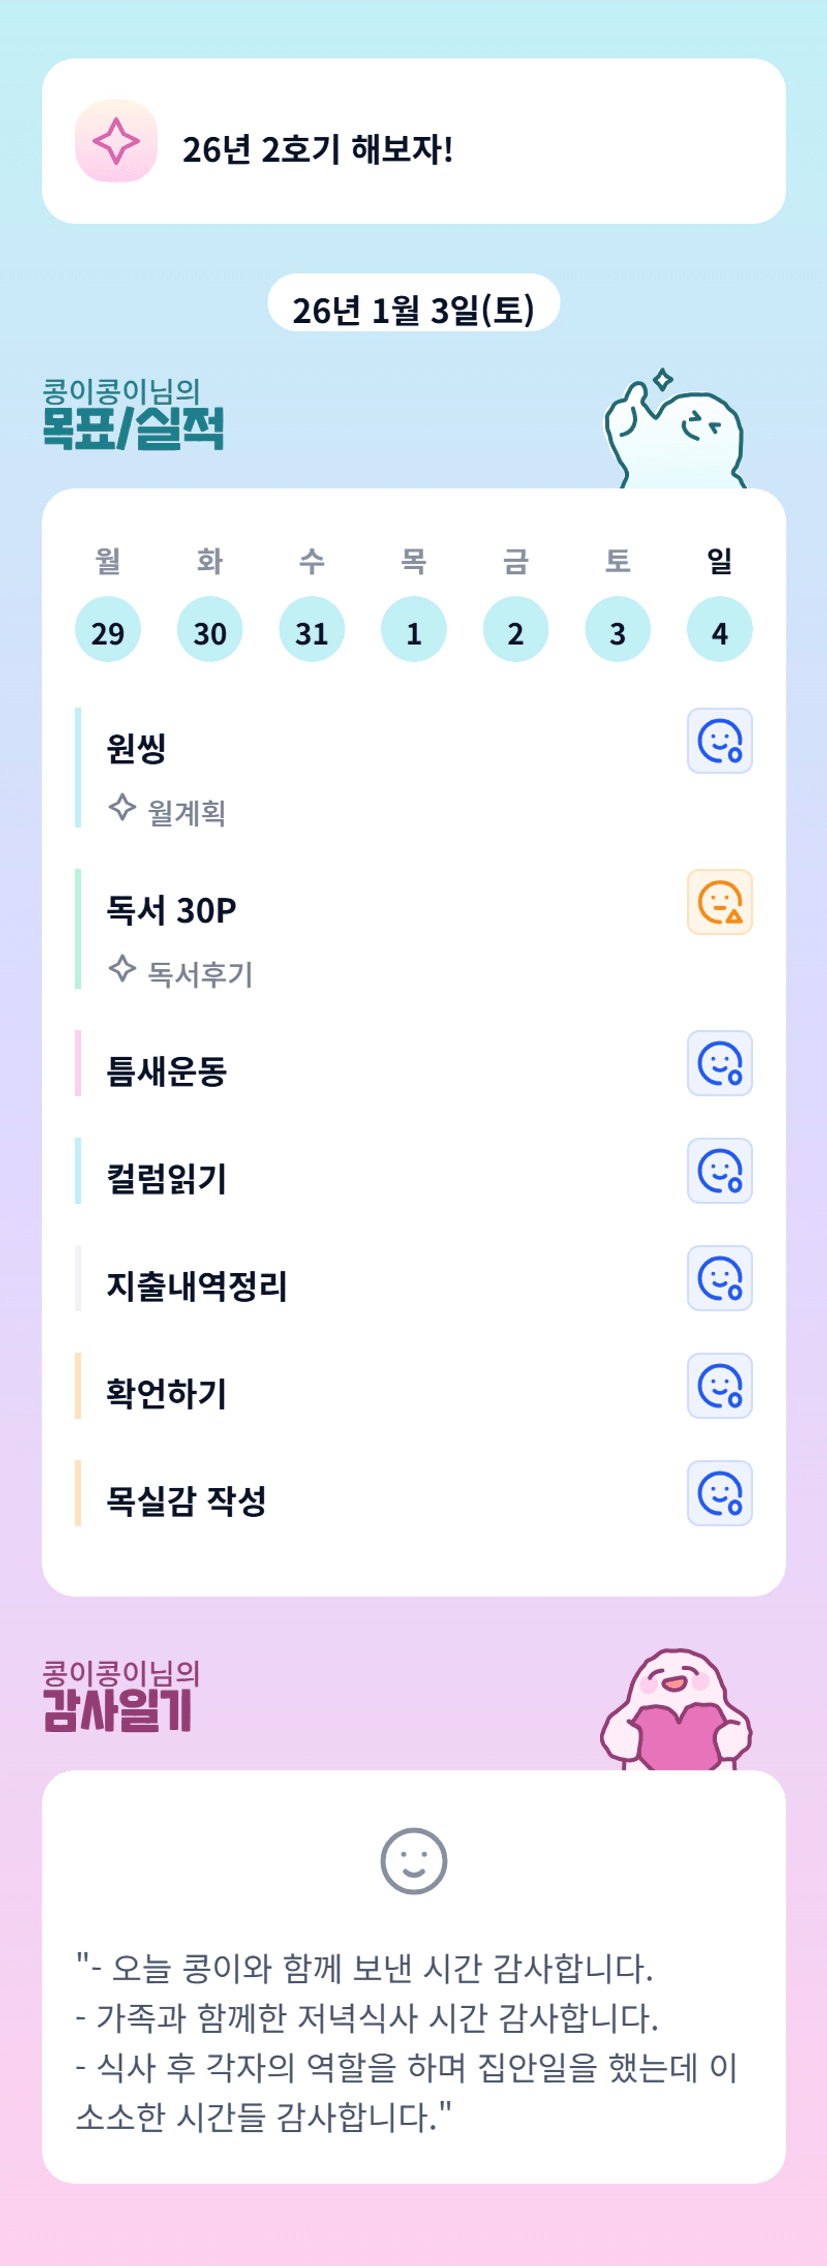The width and height of the screenshot is (827, 2266).
Task: Click the gratitude diary entry text
Action: point(407,2042)
